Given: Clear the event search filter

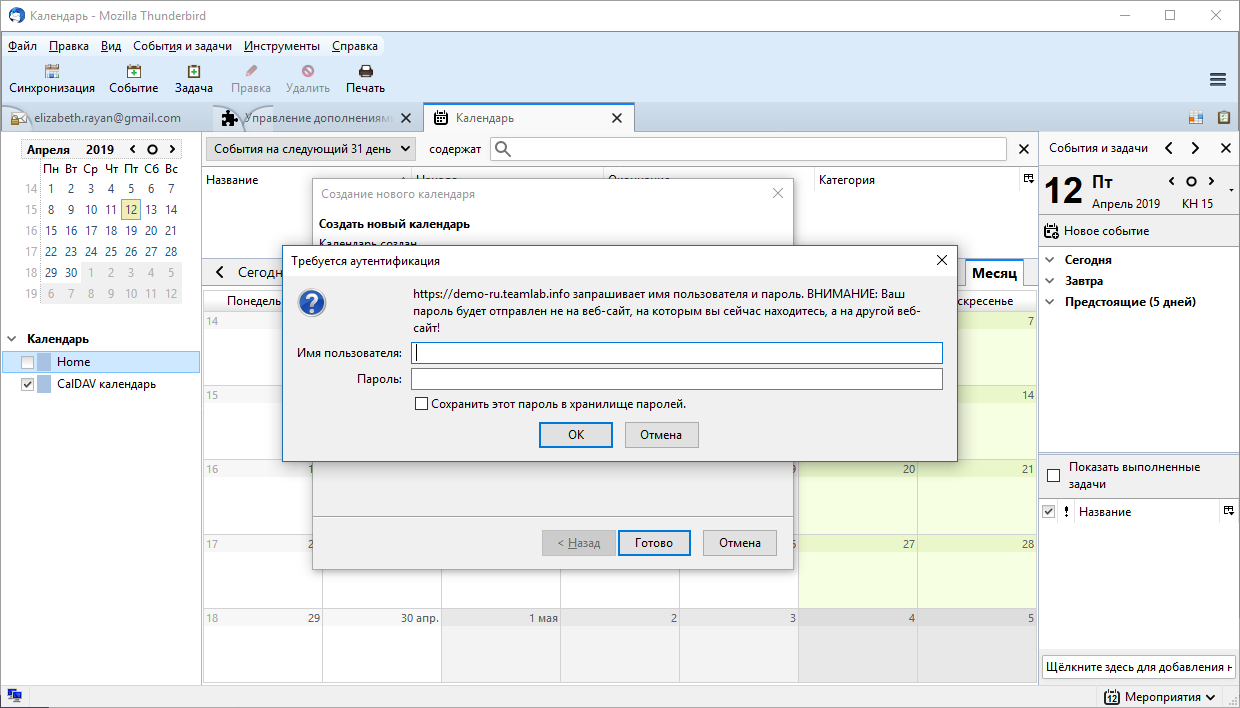Looking at the screenshot, I should [1023, 149].
